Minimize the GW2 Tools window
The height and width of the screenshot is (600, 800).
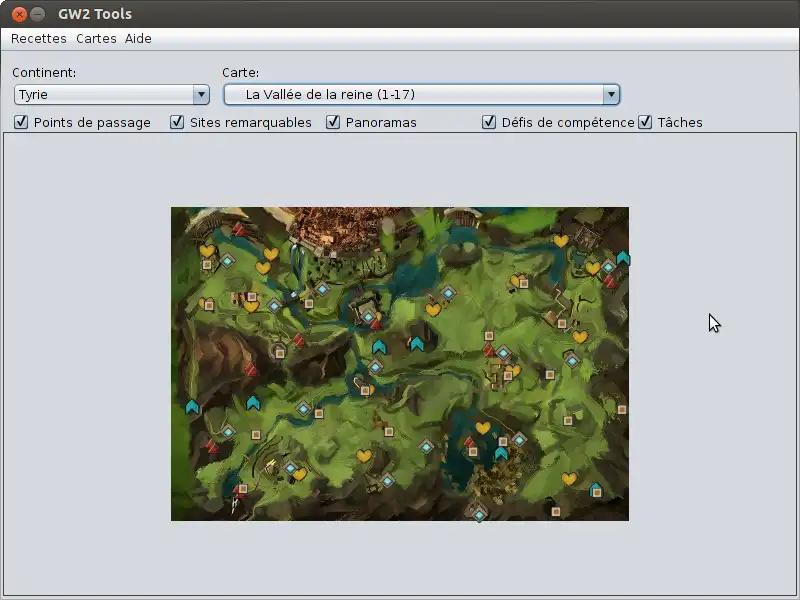click(x=38, y=14)
